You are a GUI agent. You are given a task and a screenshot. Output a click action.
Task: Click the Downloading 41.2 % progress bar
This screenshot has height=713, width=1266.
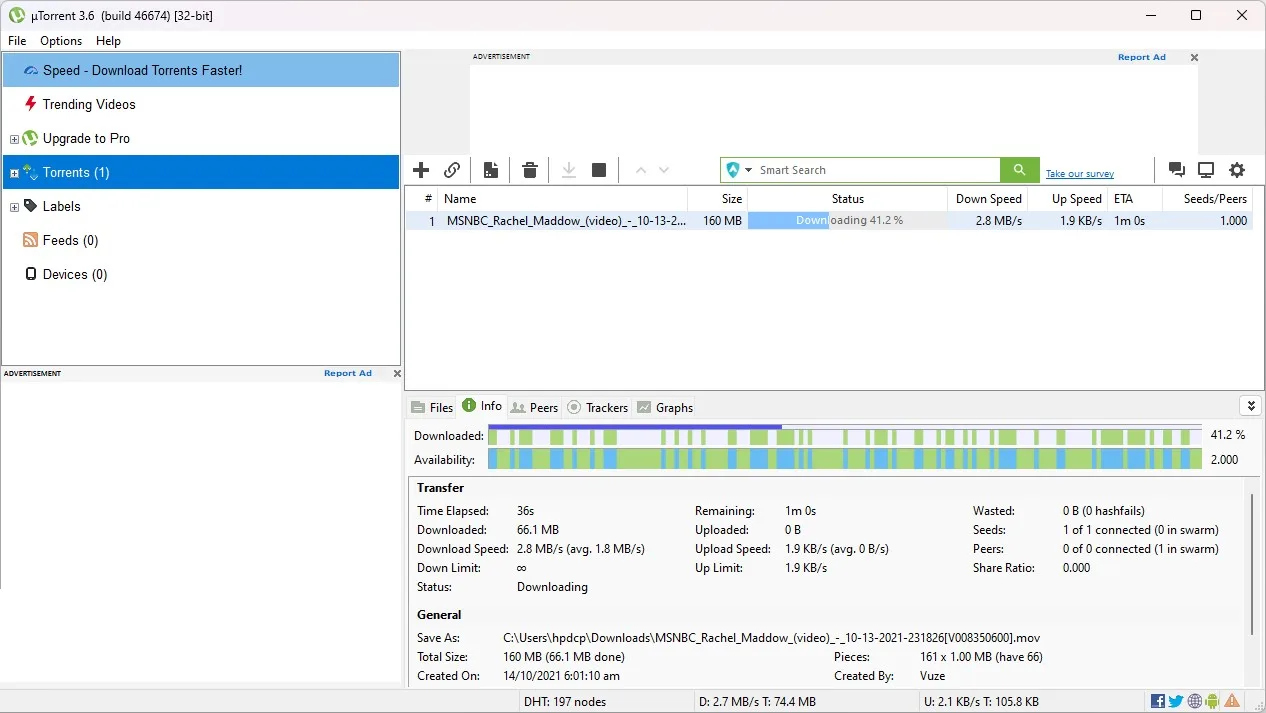point(847,221)
